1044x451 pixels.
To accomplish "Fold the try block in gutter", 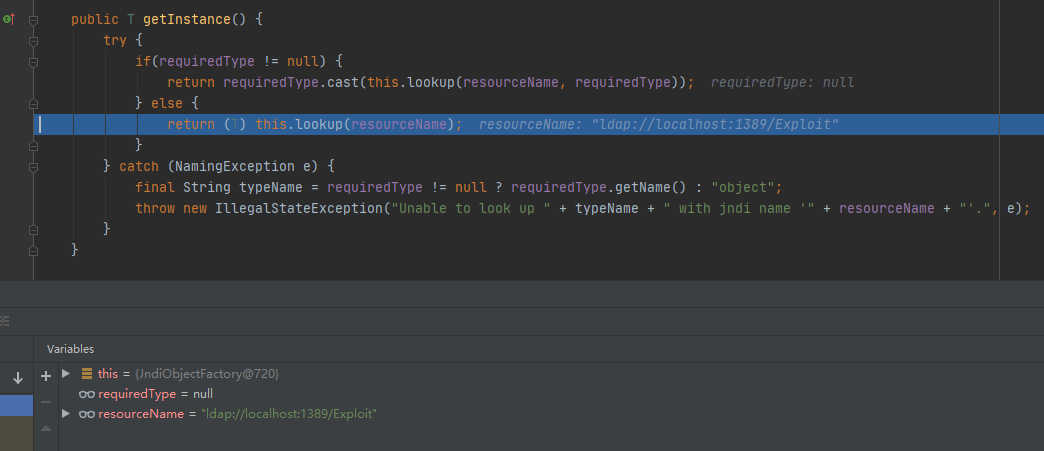I will click(x=33, y=41).
